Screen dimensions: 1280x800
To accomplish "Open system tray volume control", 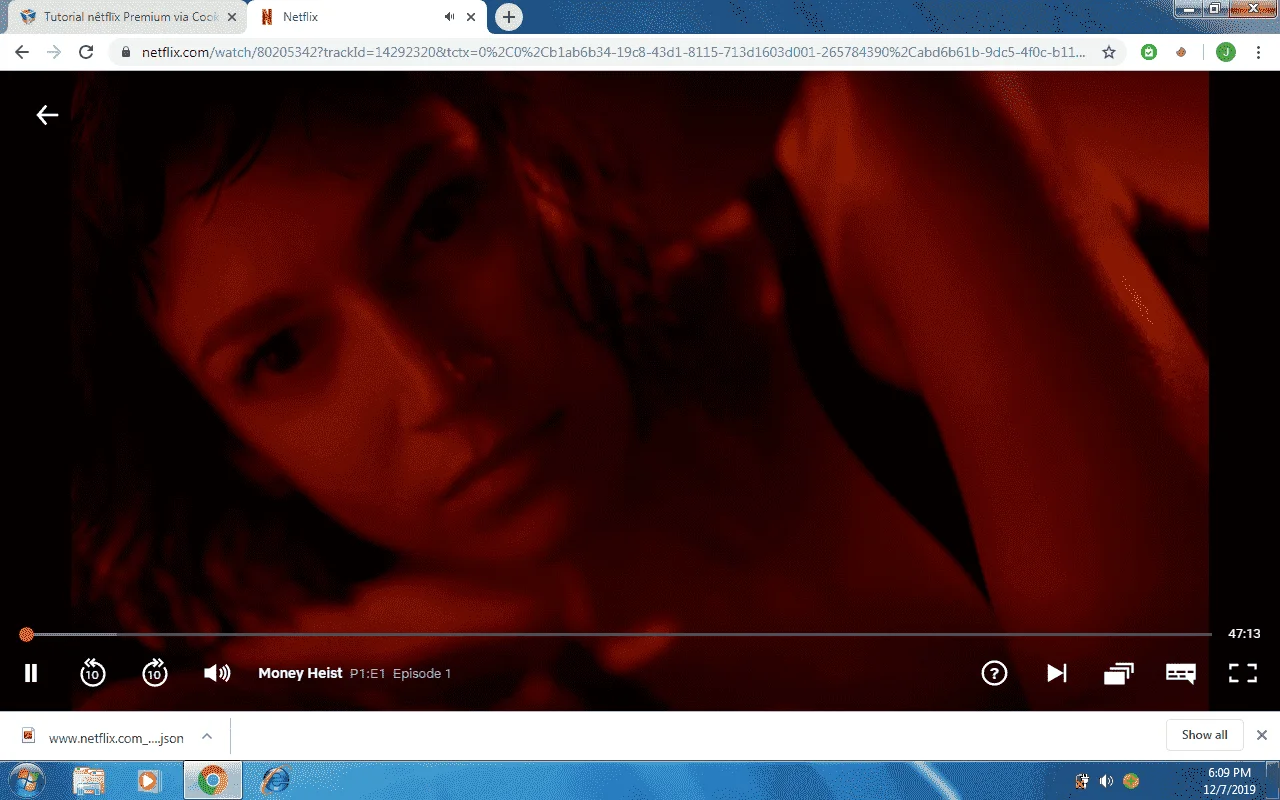I will point(1106,781).
